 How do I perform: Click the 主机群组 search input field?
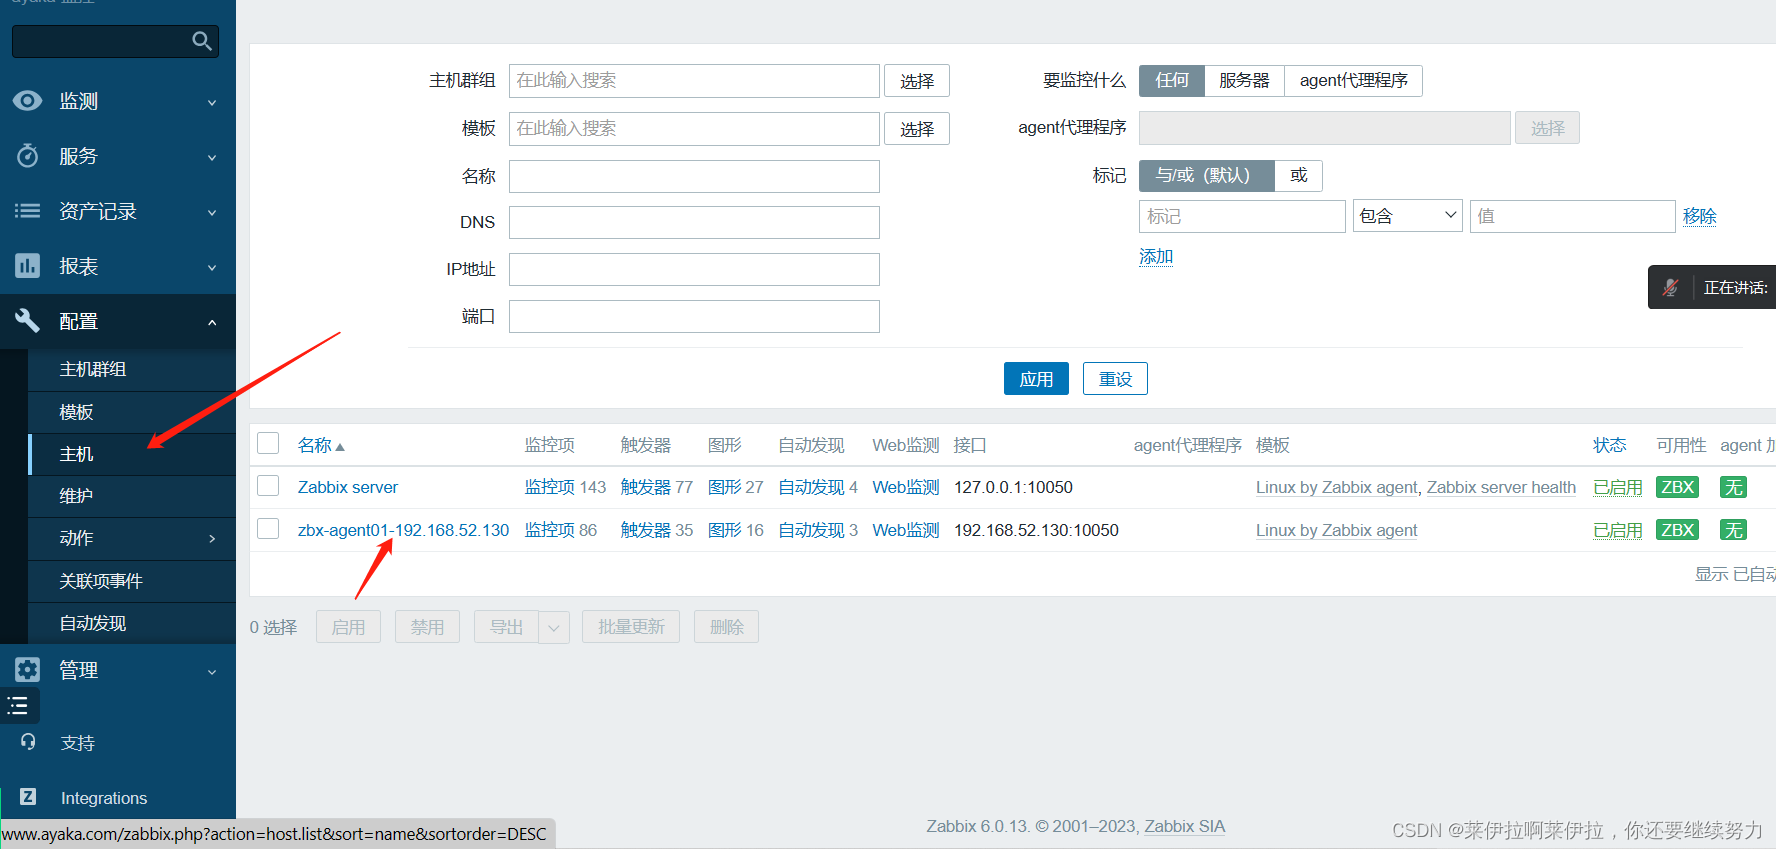coord(694,81)
